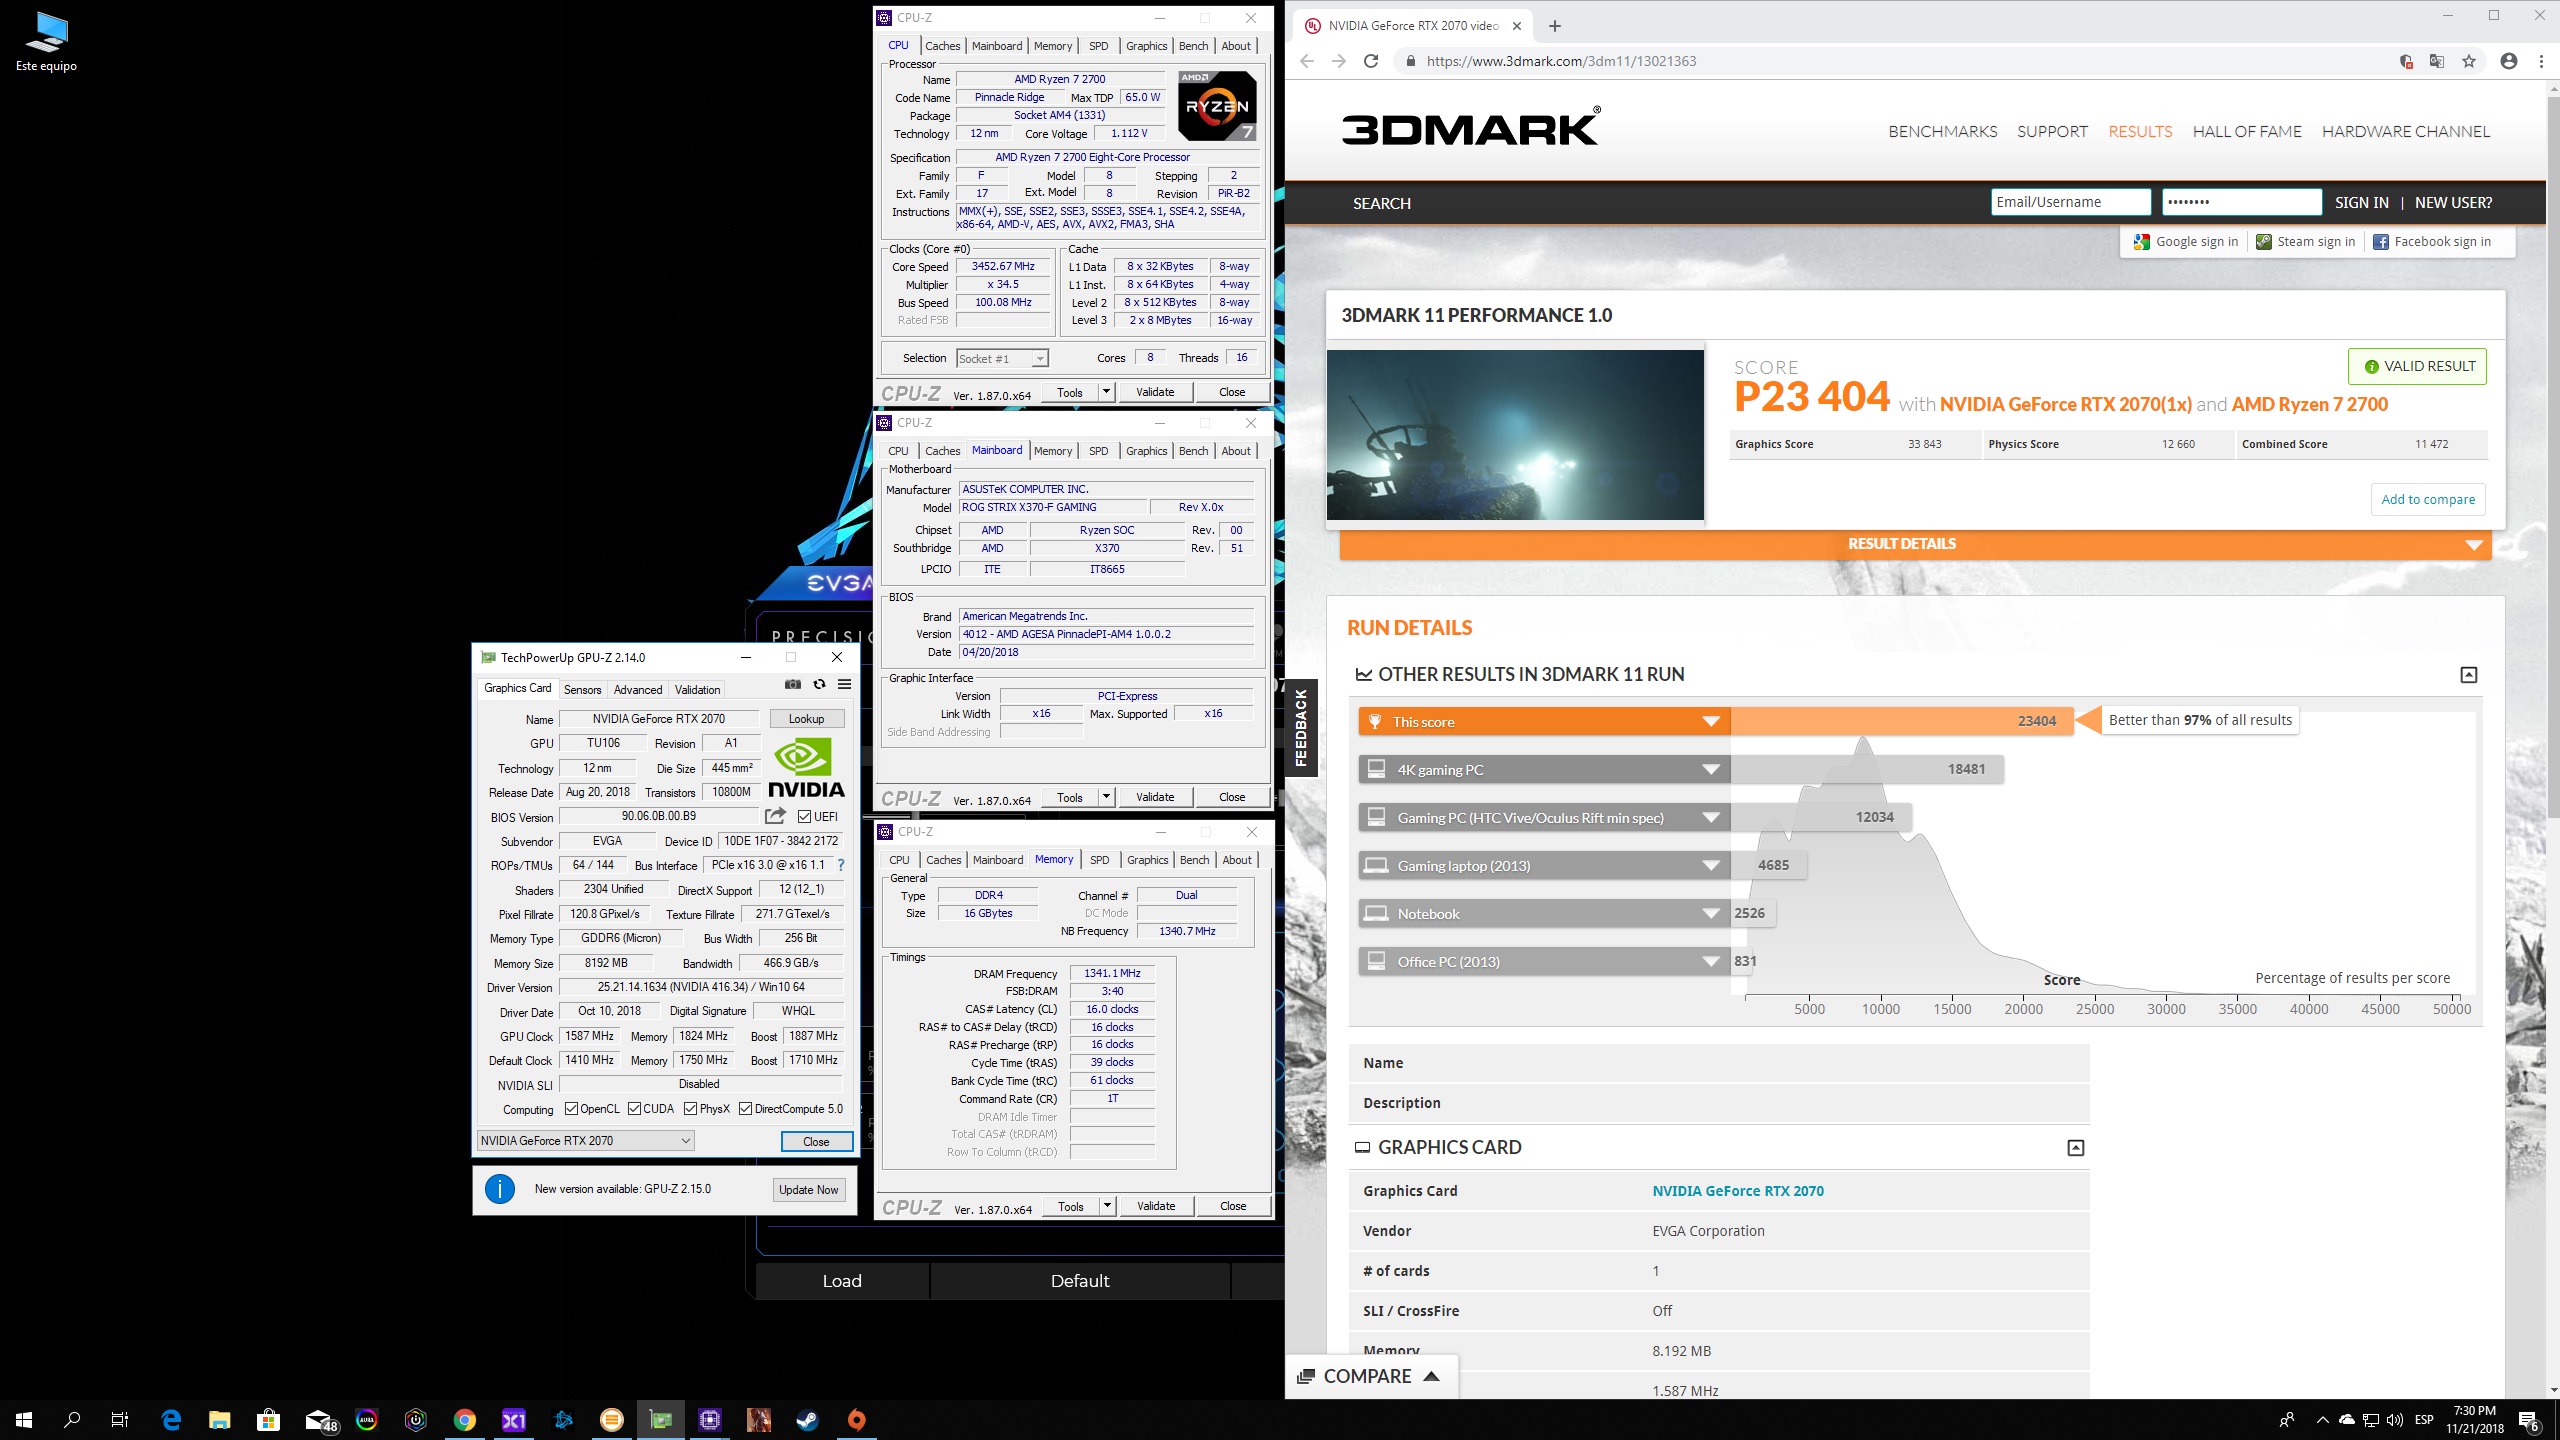This screenshot has width=2560, height=1440.
Task: Click the NVIDIA GeForce RTX 2070 graphics card link
Action: coord(1737,1190)
